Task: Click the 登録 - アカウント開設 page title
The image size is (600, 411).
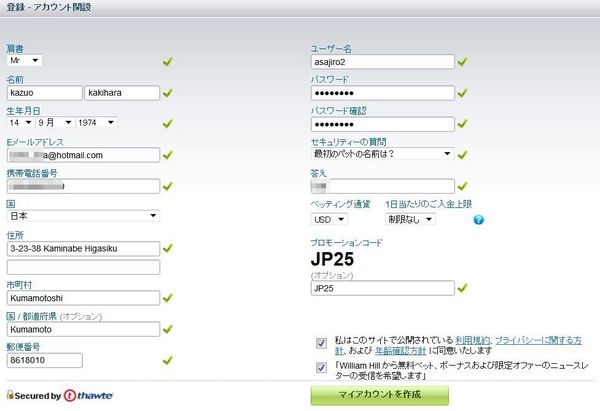Action: tap(49, 7)
